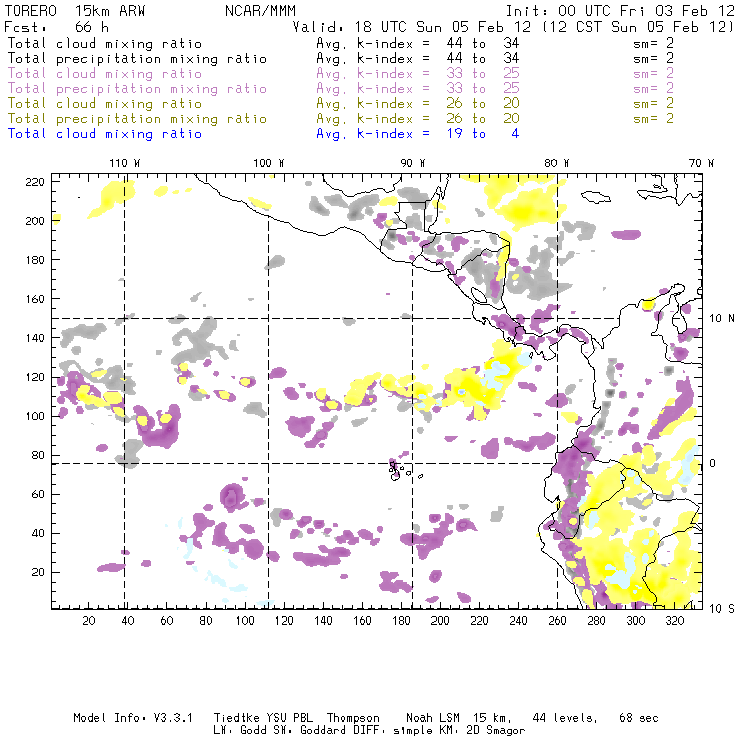
Task: Select the purple Total precipitation mixing ratio legend entry
Action: coord(136,88)
